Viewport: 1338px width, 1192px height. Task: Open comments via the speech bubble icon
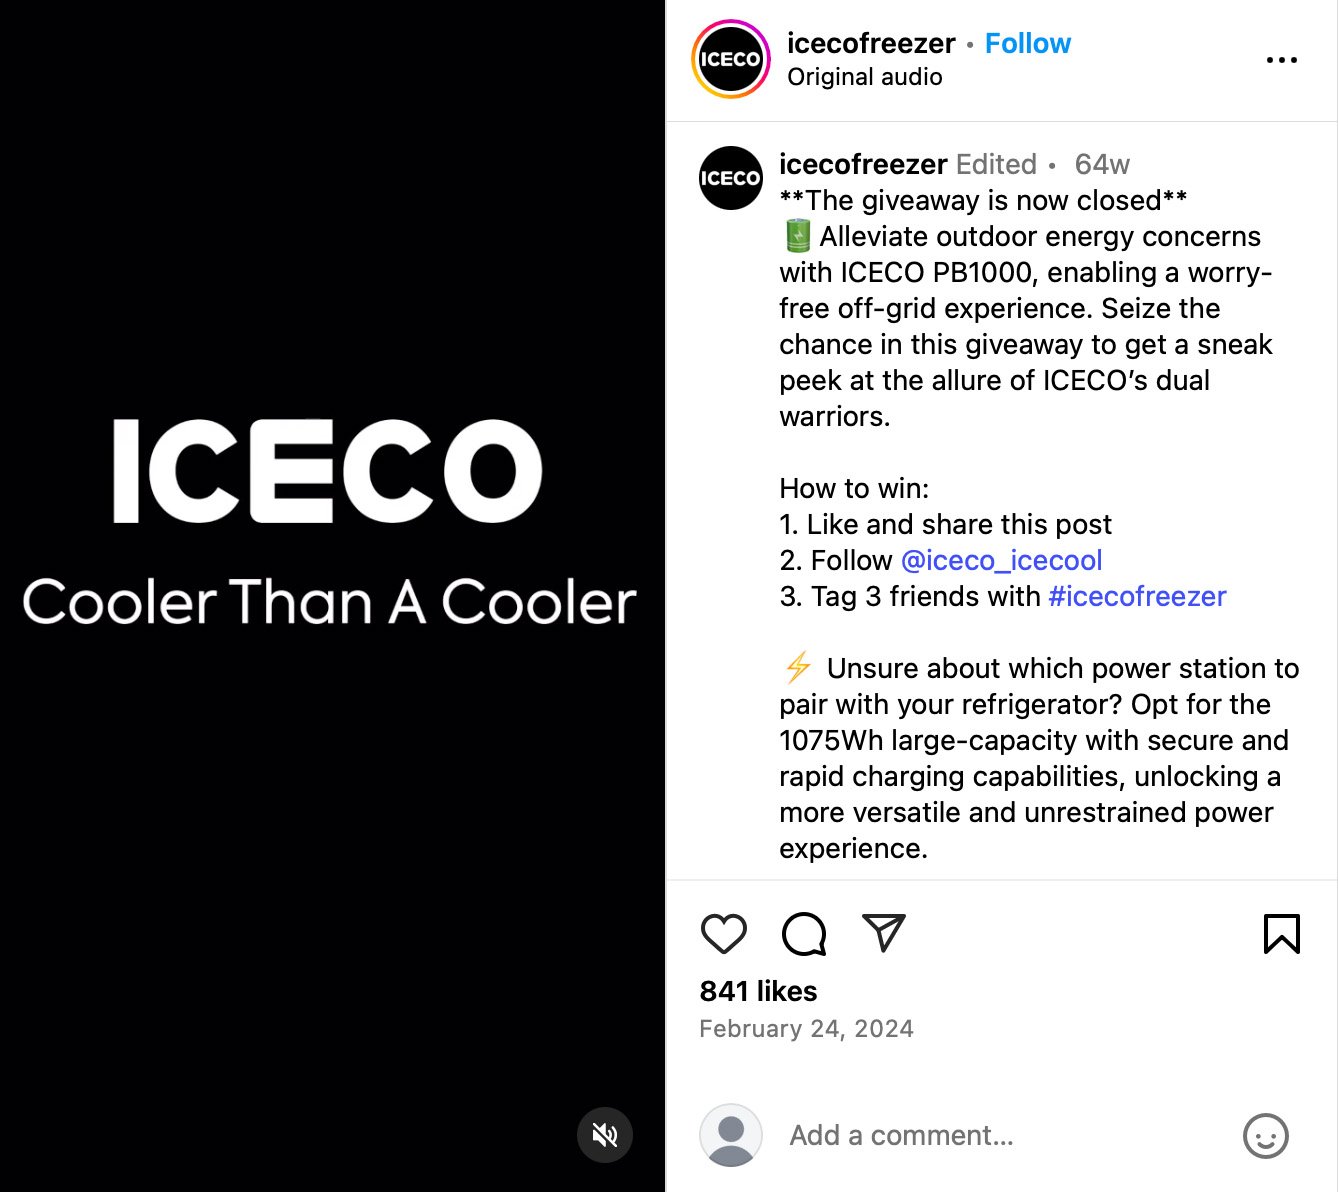tap(803, 934)
